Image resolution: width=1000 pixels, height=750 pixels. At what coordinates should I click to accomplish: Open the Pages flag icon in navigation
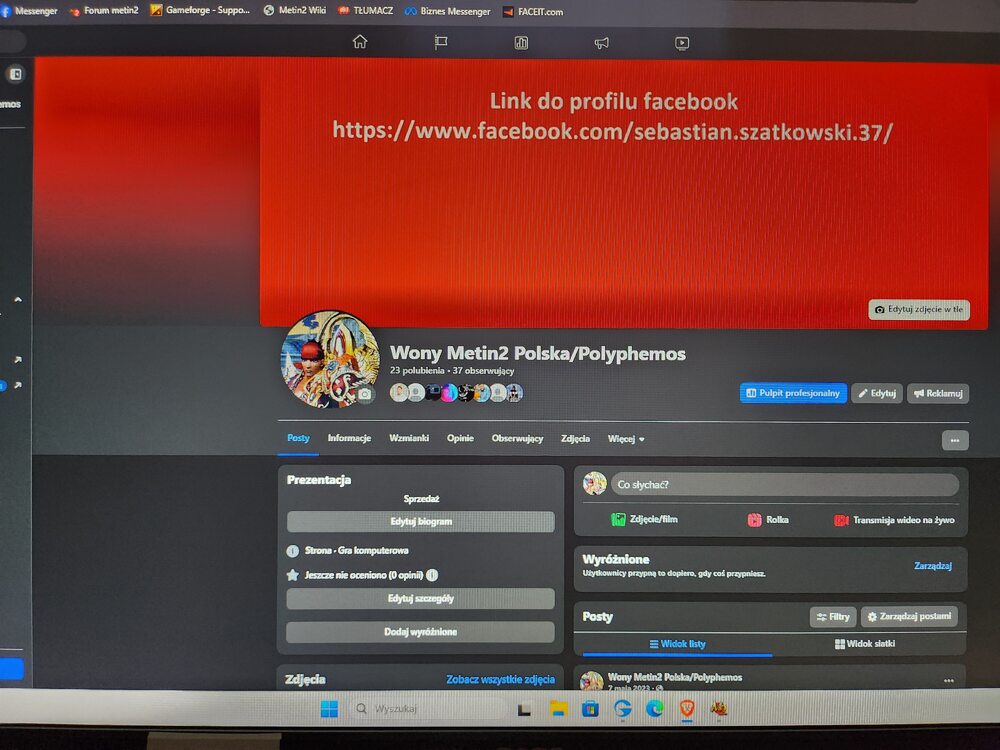[x=441, y=43]
